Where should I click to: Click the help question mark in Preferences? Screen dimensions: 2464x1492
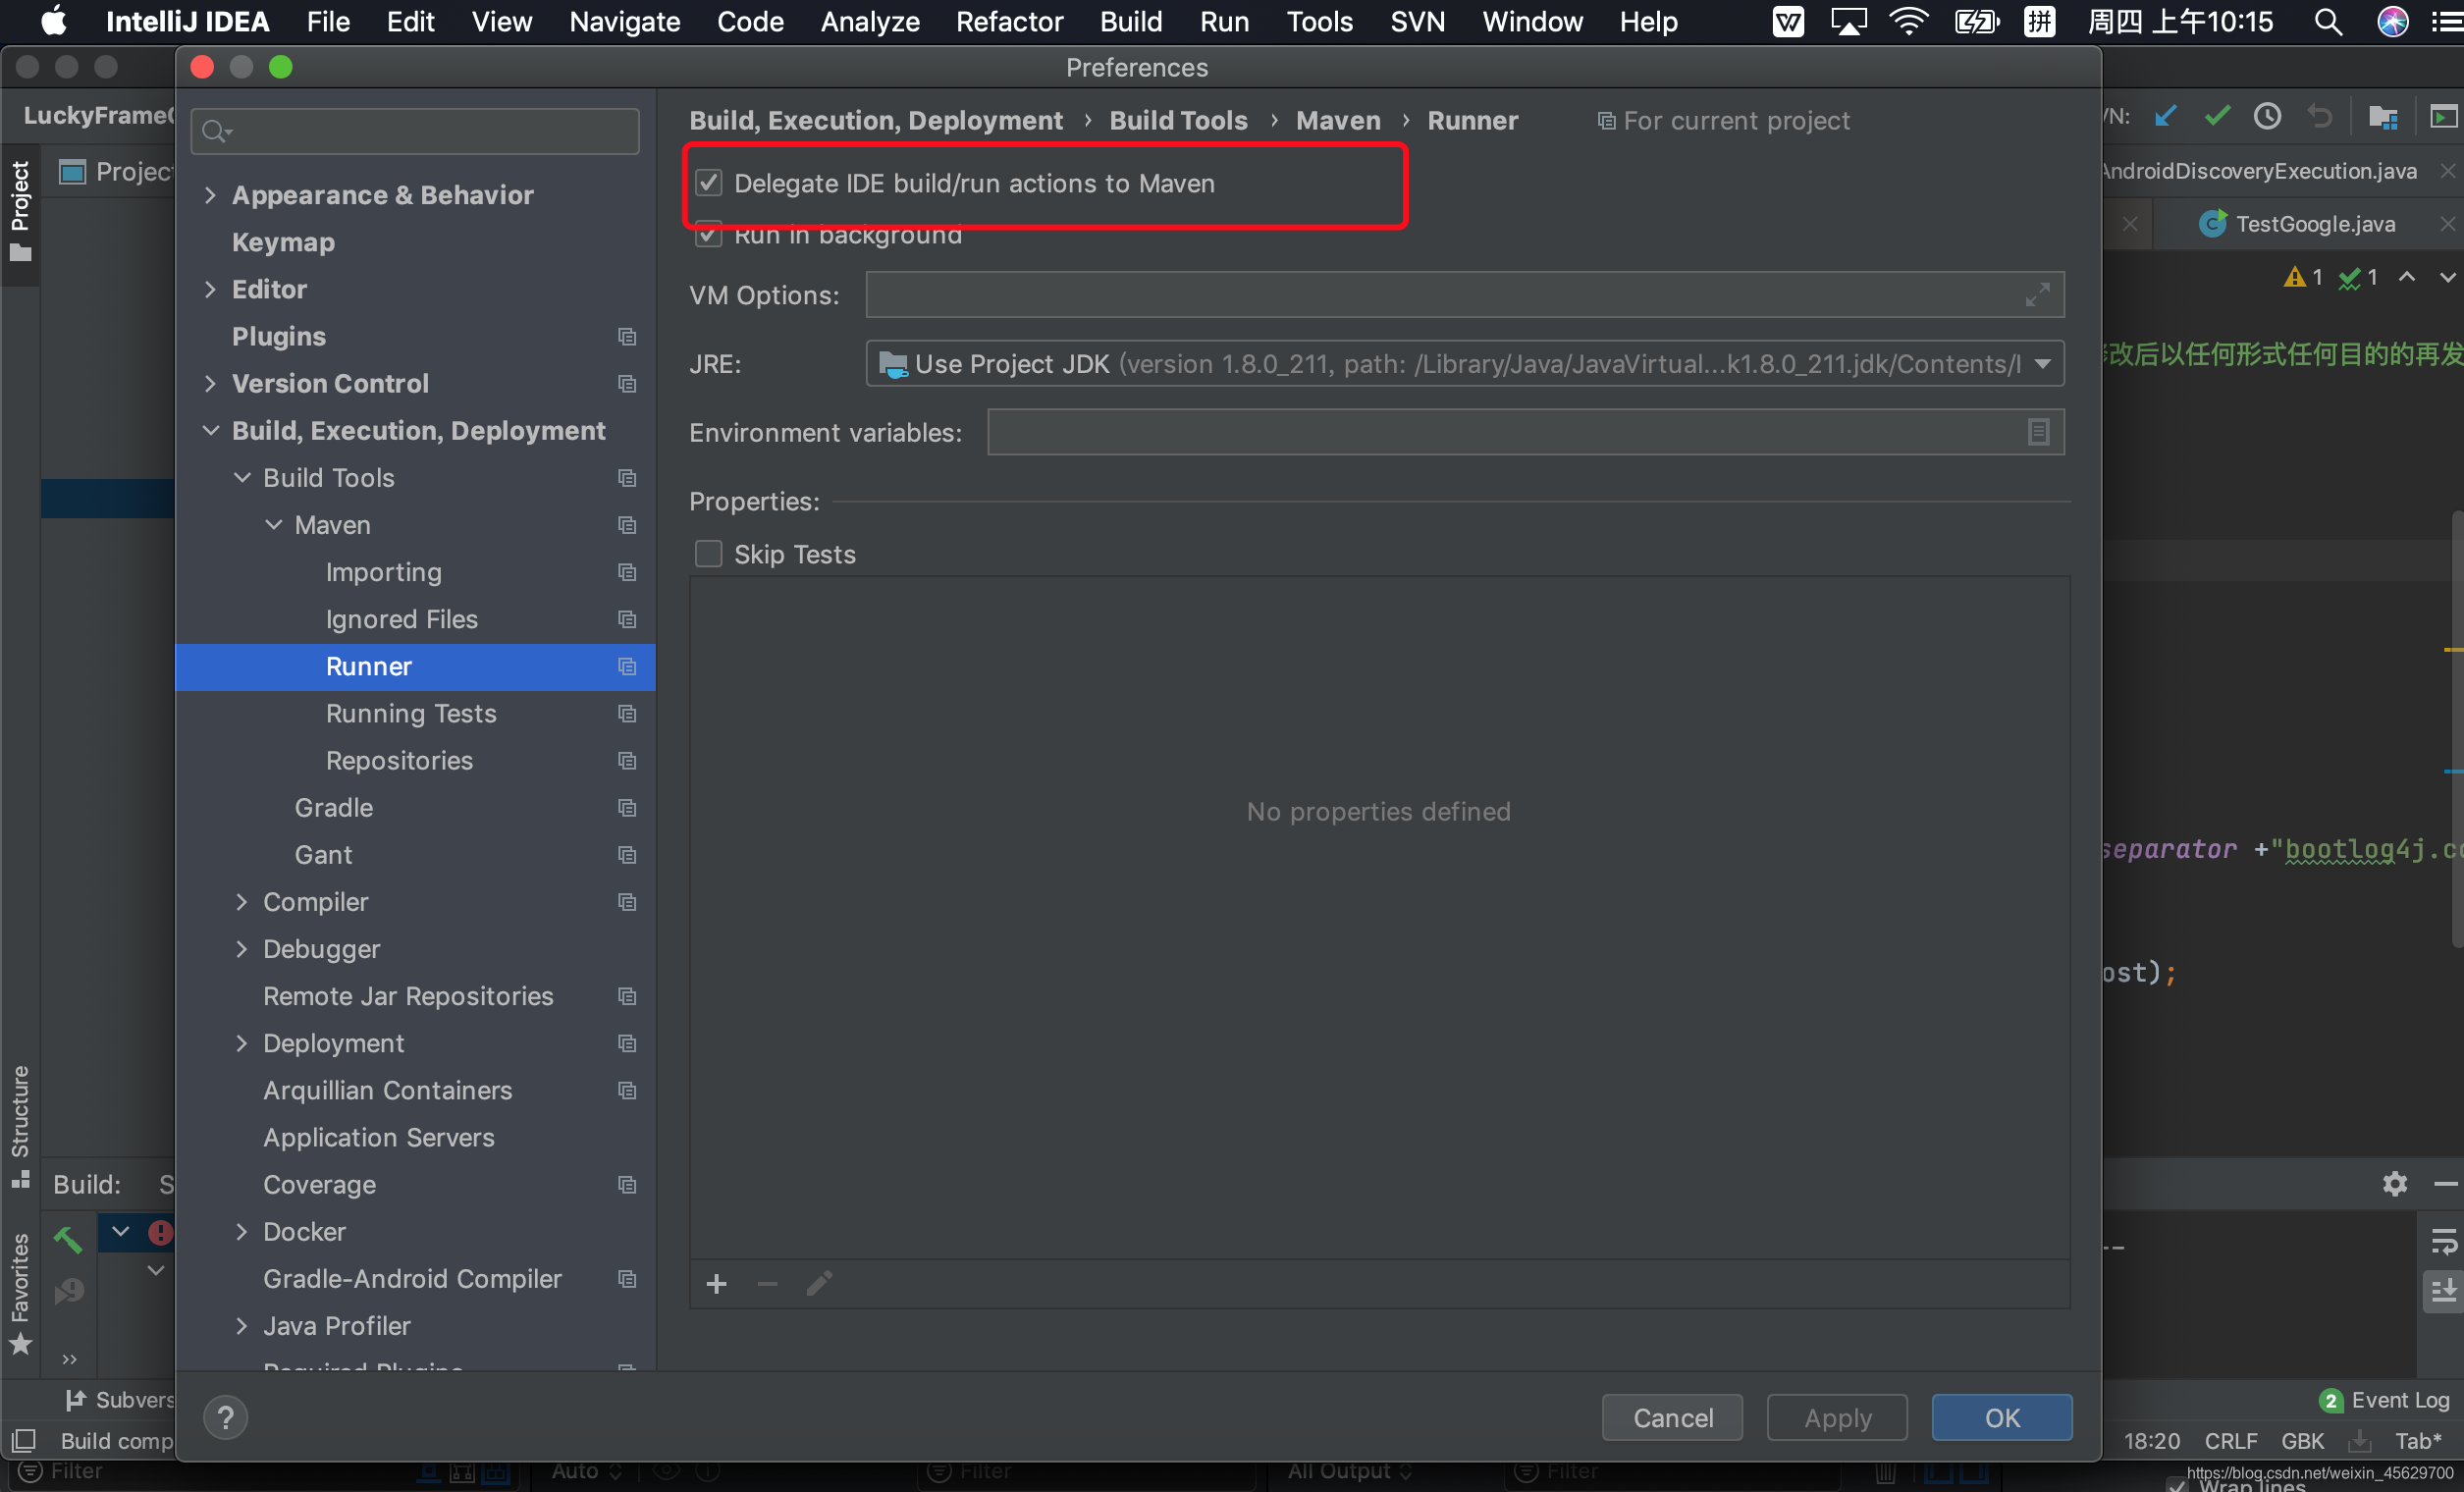(226, 1417)
